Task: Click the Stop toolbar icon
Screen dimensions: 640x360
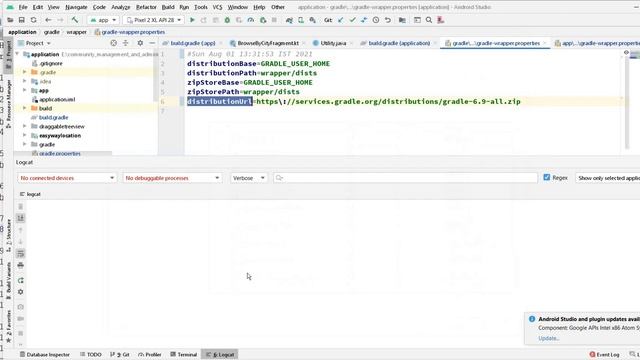Action: point(274,20)
